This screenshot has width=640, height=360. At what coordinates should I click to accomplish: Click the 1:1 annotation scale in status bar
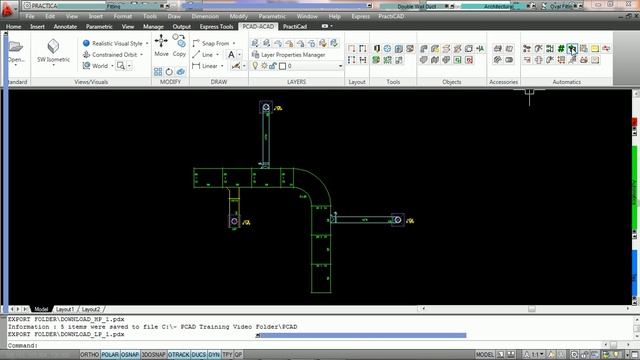535,355
